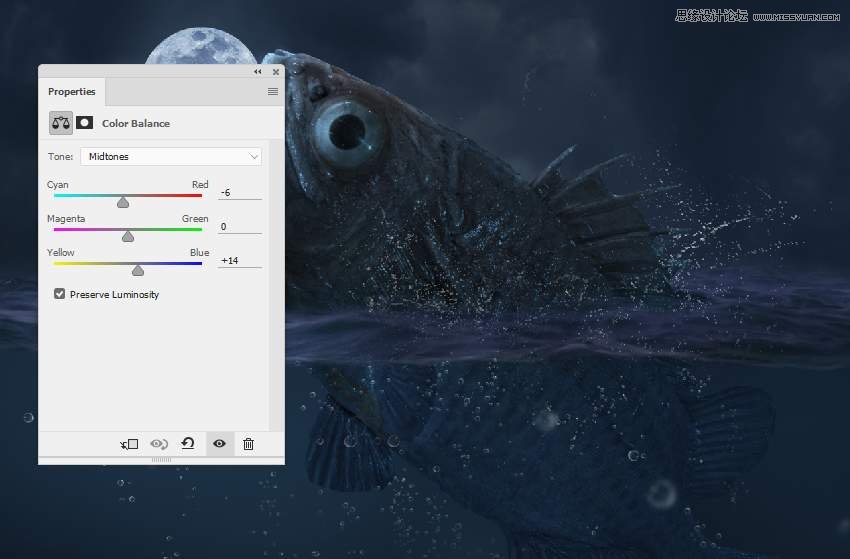The height and width of the screenshot is (559, 850).
Task: Click the Magenta-Green value field
Action: [x=239, y=226]
